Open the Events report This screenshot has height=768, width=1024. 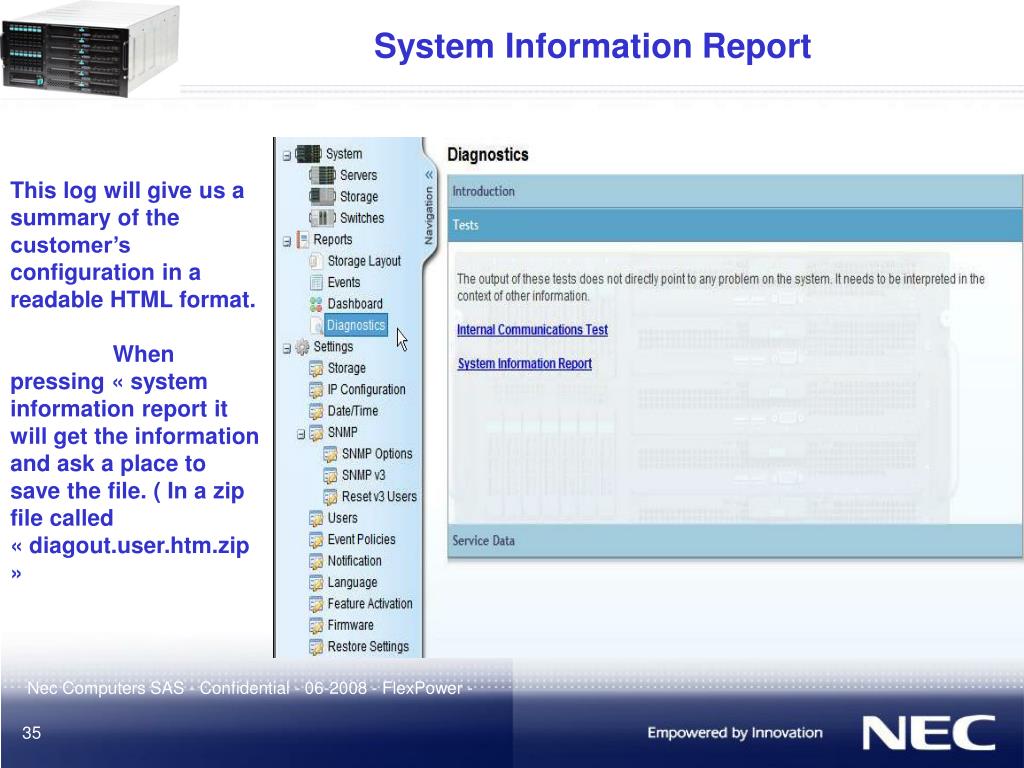[344, 283]
